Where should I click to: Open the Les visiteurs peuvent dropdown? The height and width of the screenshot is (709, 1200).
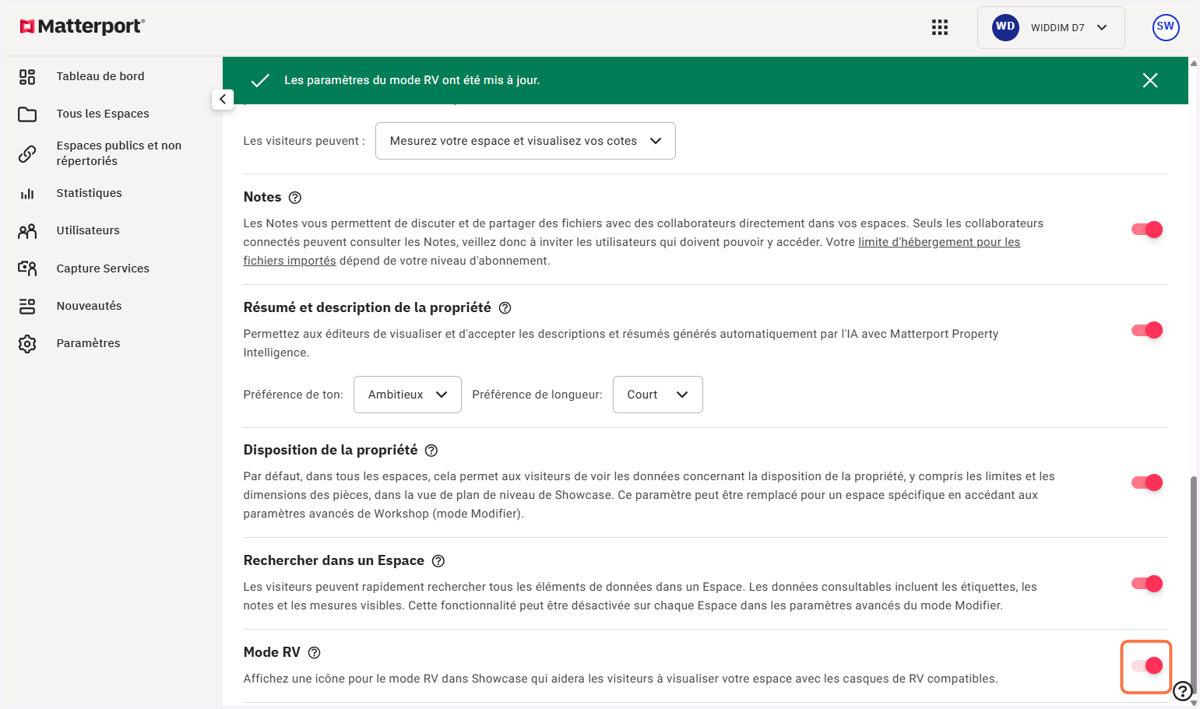pos(525,141)
